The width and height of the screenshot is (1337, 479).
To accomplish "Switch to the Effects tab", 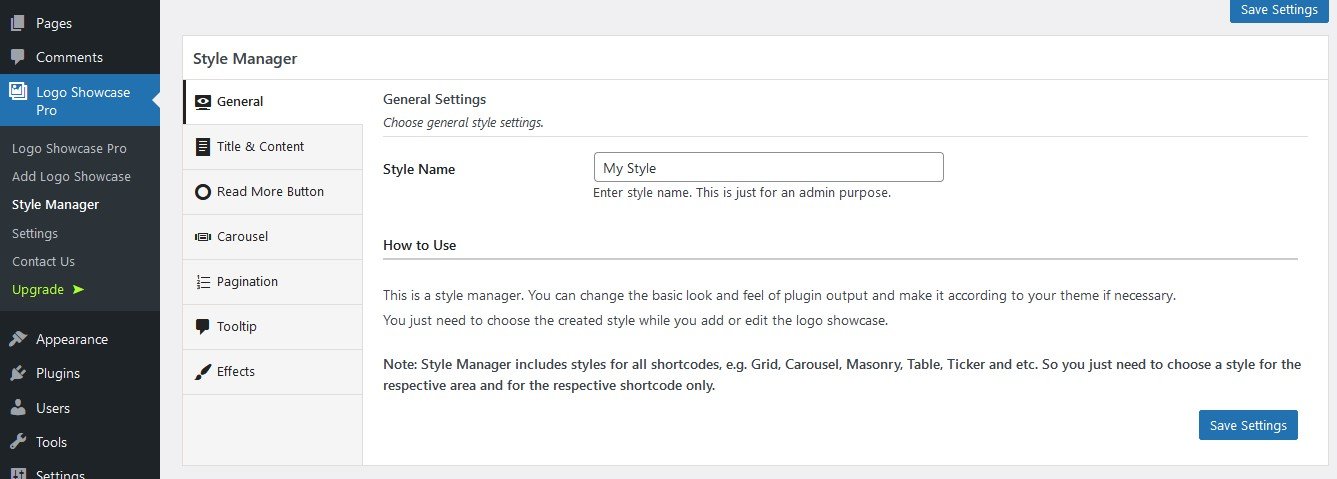I will tap(273, 371).
